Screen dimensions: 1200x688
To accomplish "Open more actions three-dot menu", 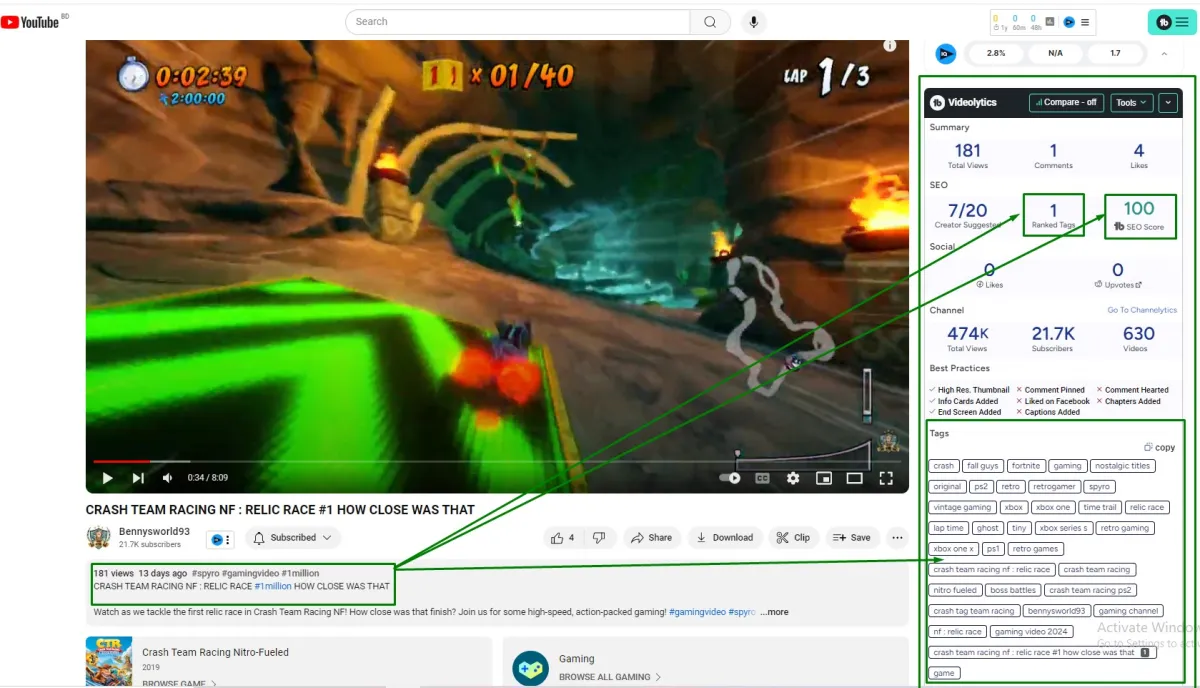I will point(897,538).
